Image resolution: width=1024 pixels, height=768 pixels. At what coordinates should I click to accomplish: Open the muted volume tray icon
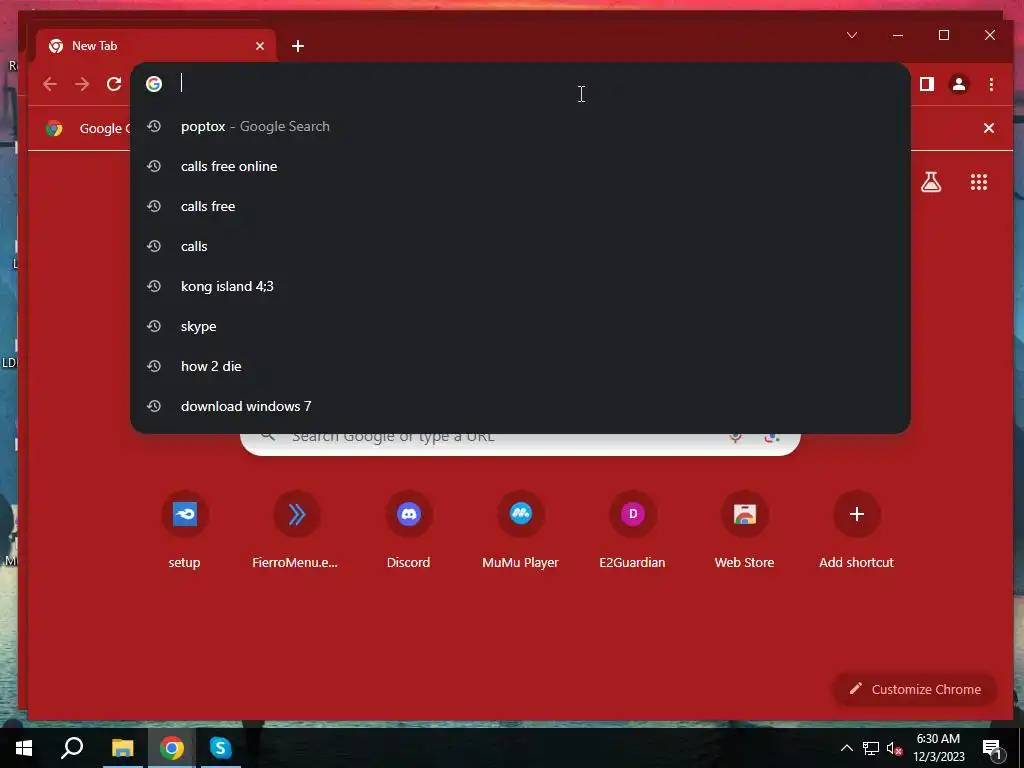(x=895, y=748)
